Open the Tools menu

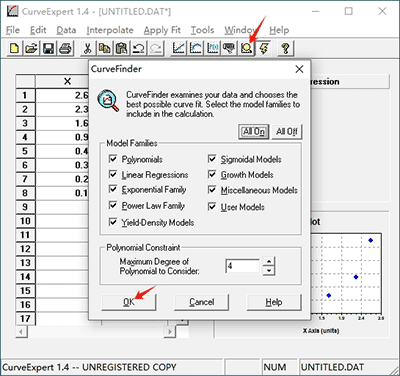point(202,30)
